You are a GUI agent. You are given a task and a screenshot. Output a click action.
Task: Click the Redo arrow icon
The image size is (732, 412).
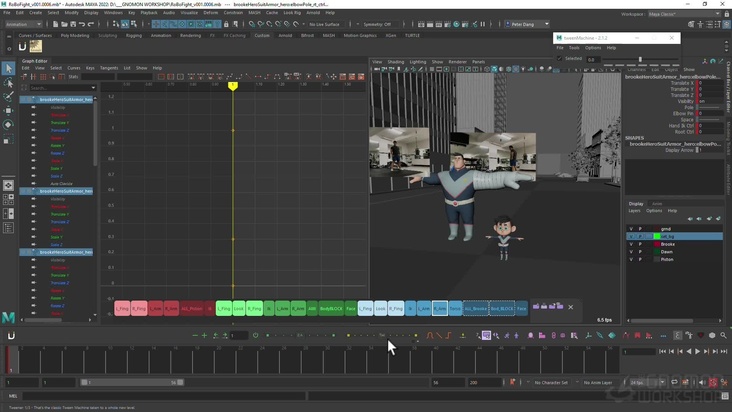[x=91, y=24]
